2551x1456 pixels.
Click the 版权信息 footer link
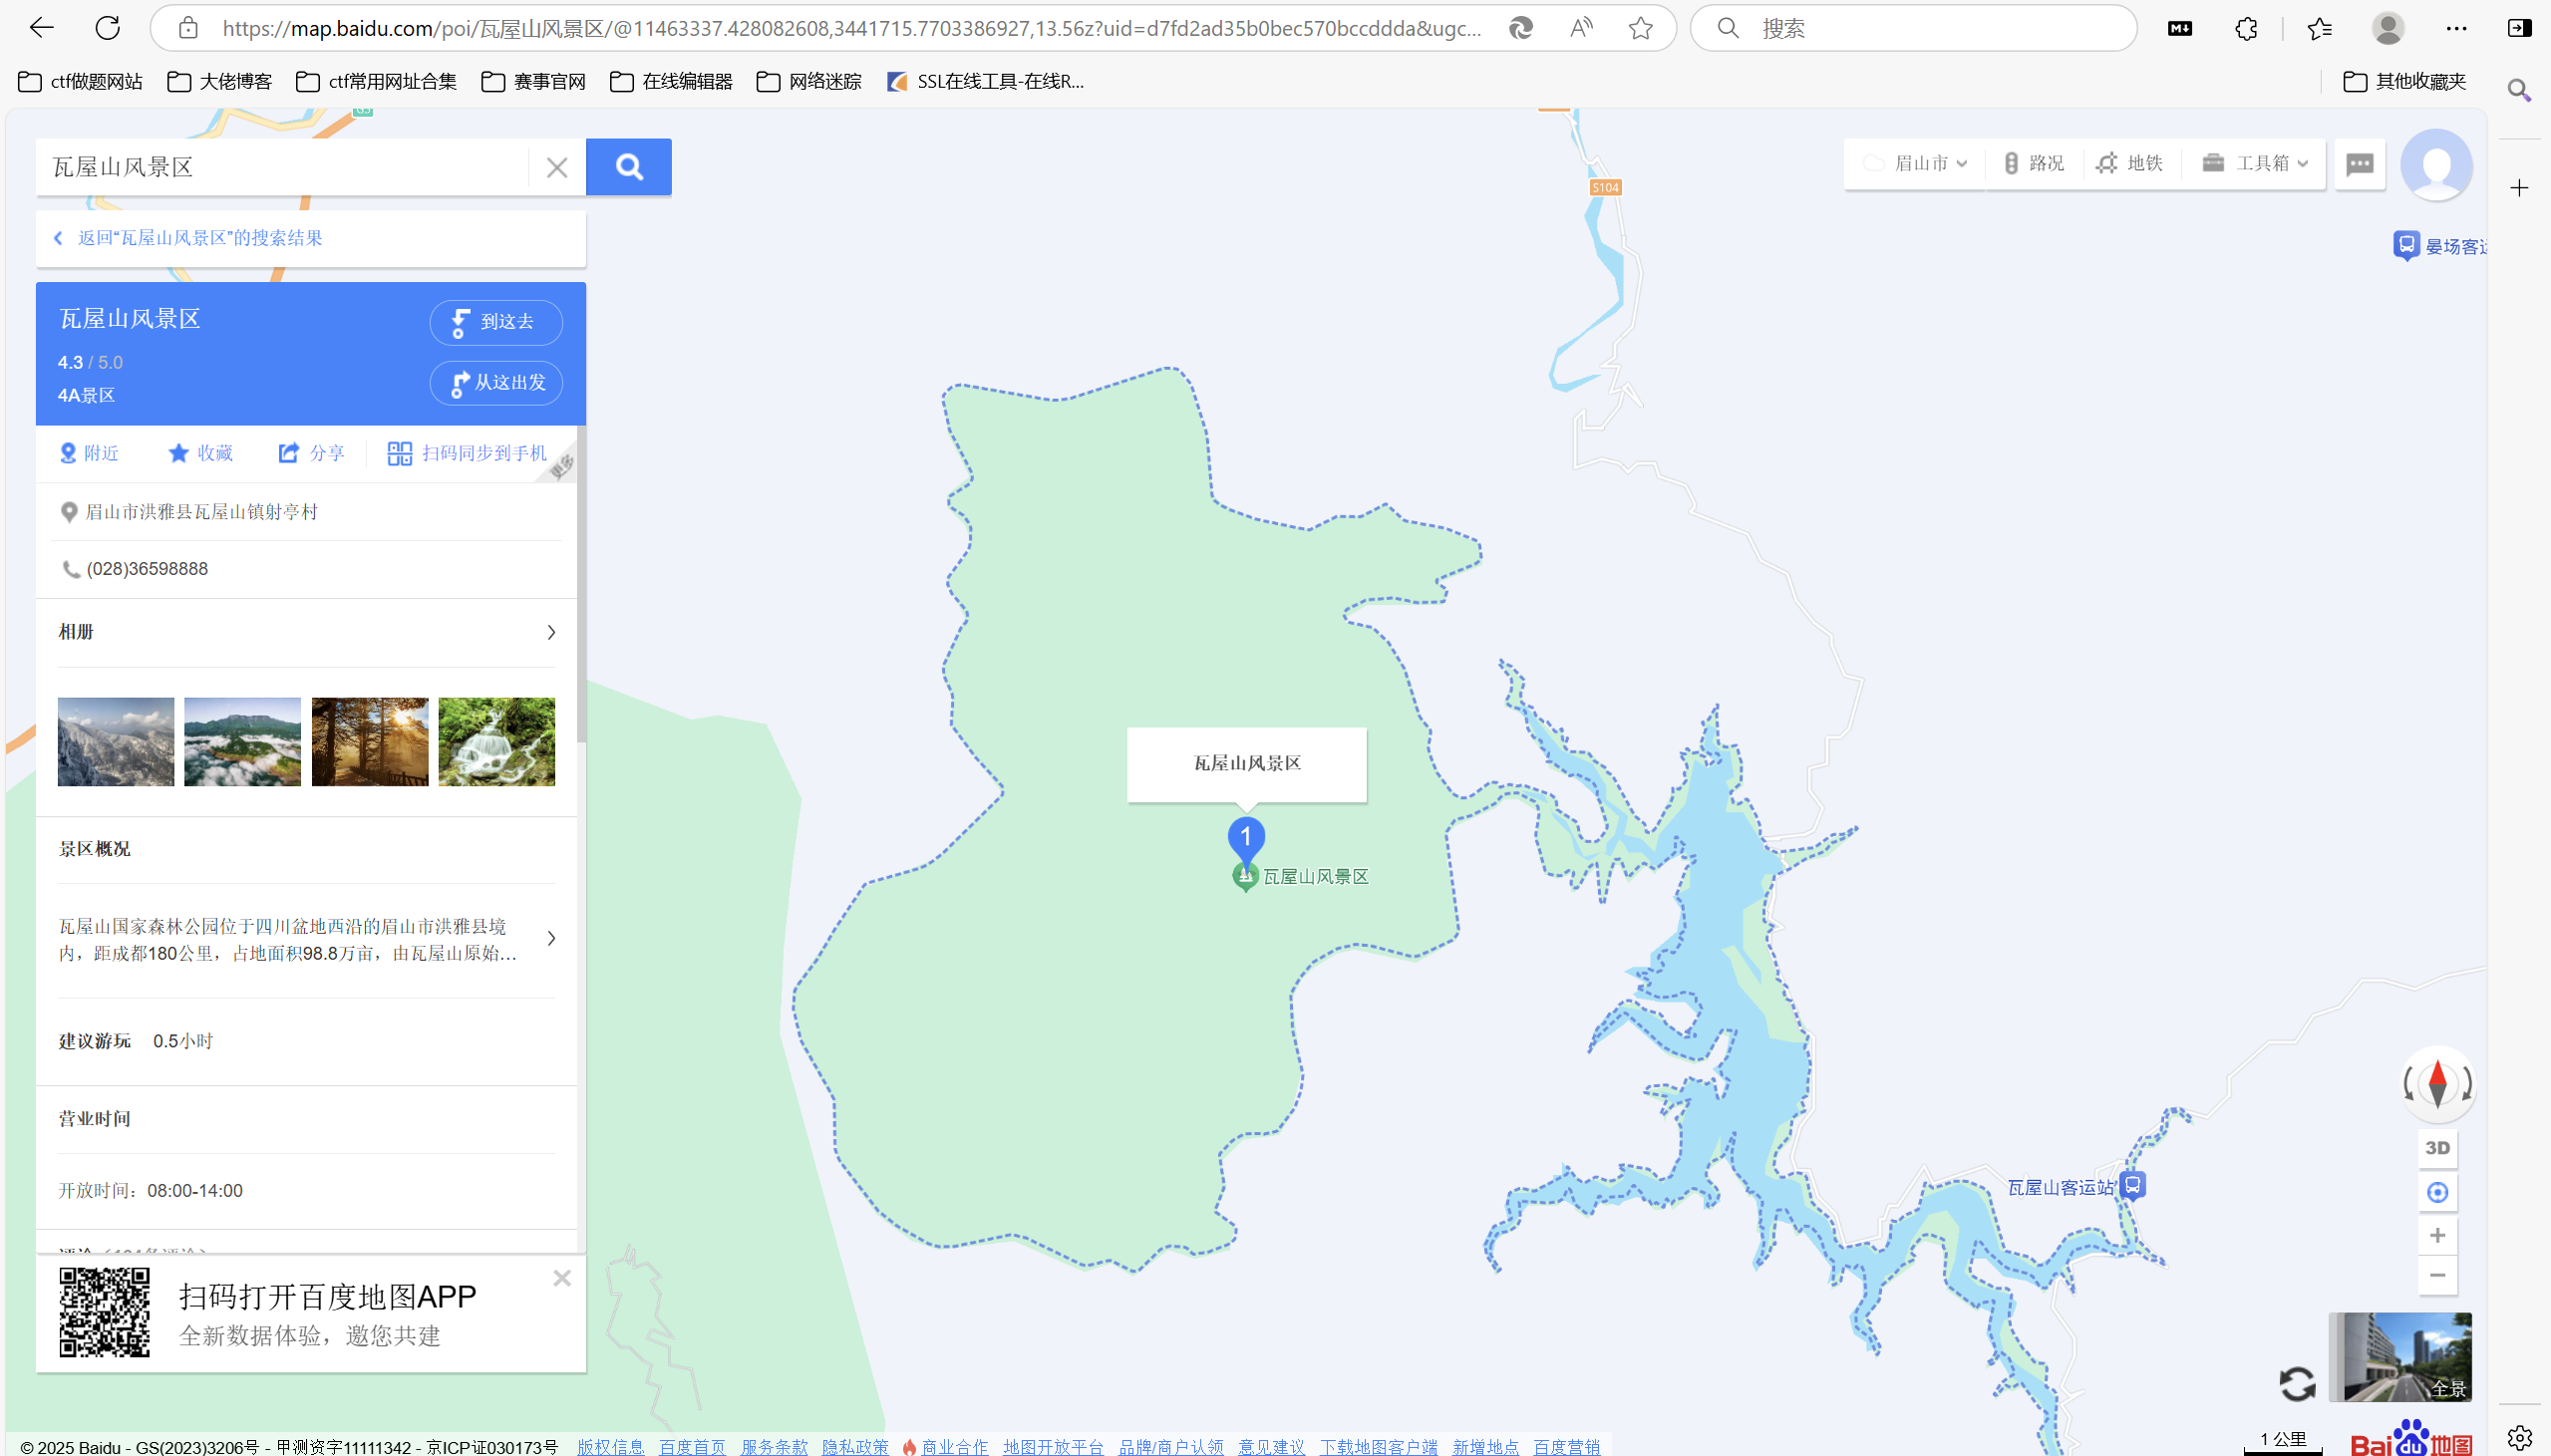610,1446
